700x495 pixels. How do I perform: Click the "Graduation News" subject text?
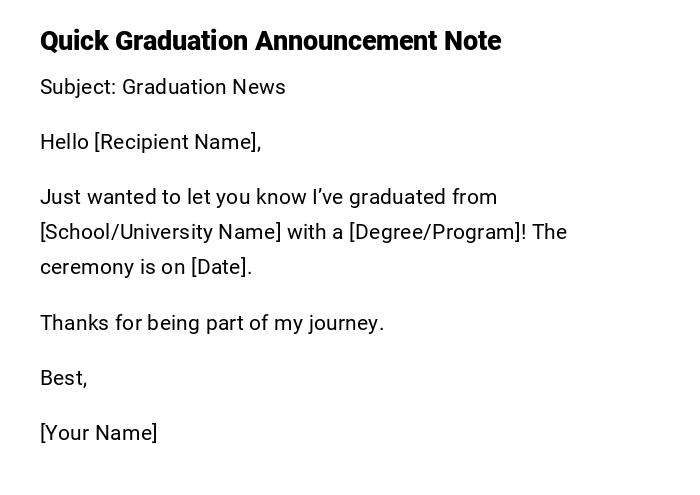coord(204,87)
